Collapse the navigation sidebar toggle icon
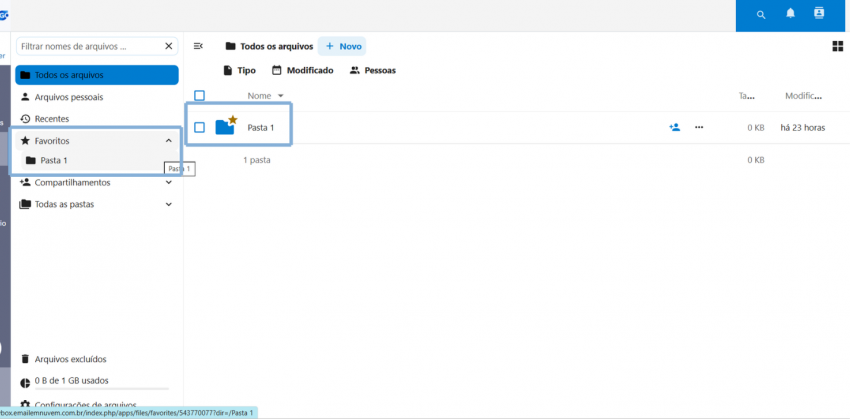 (198, 46)
